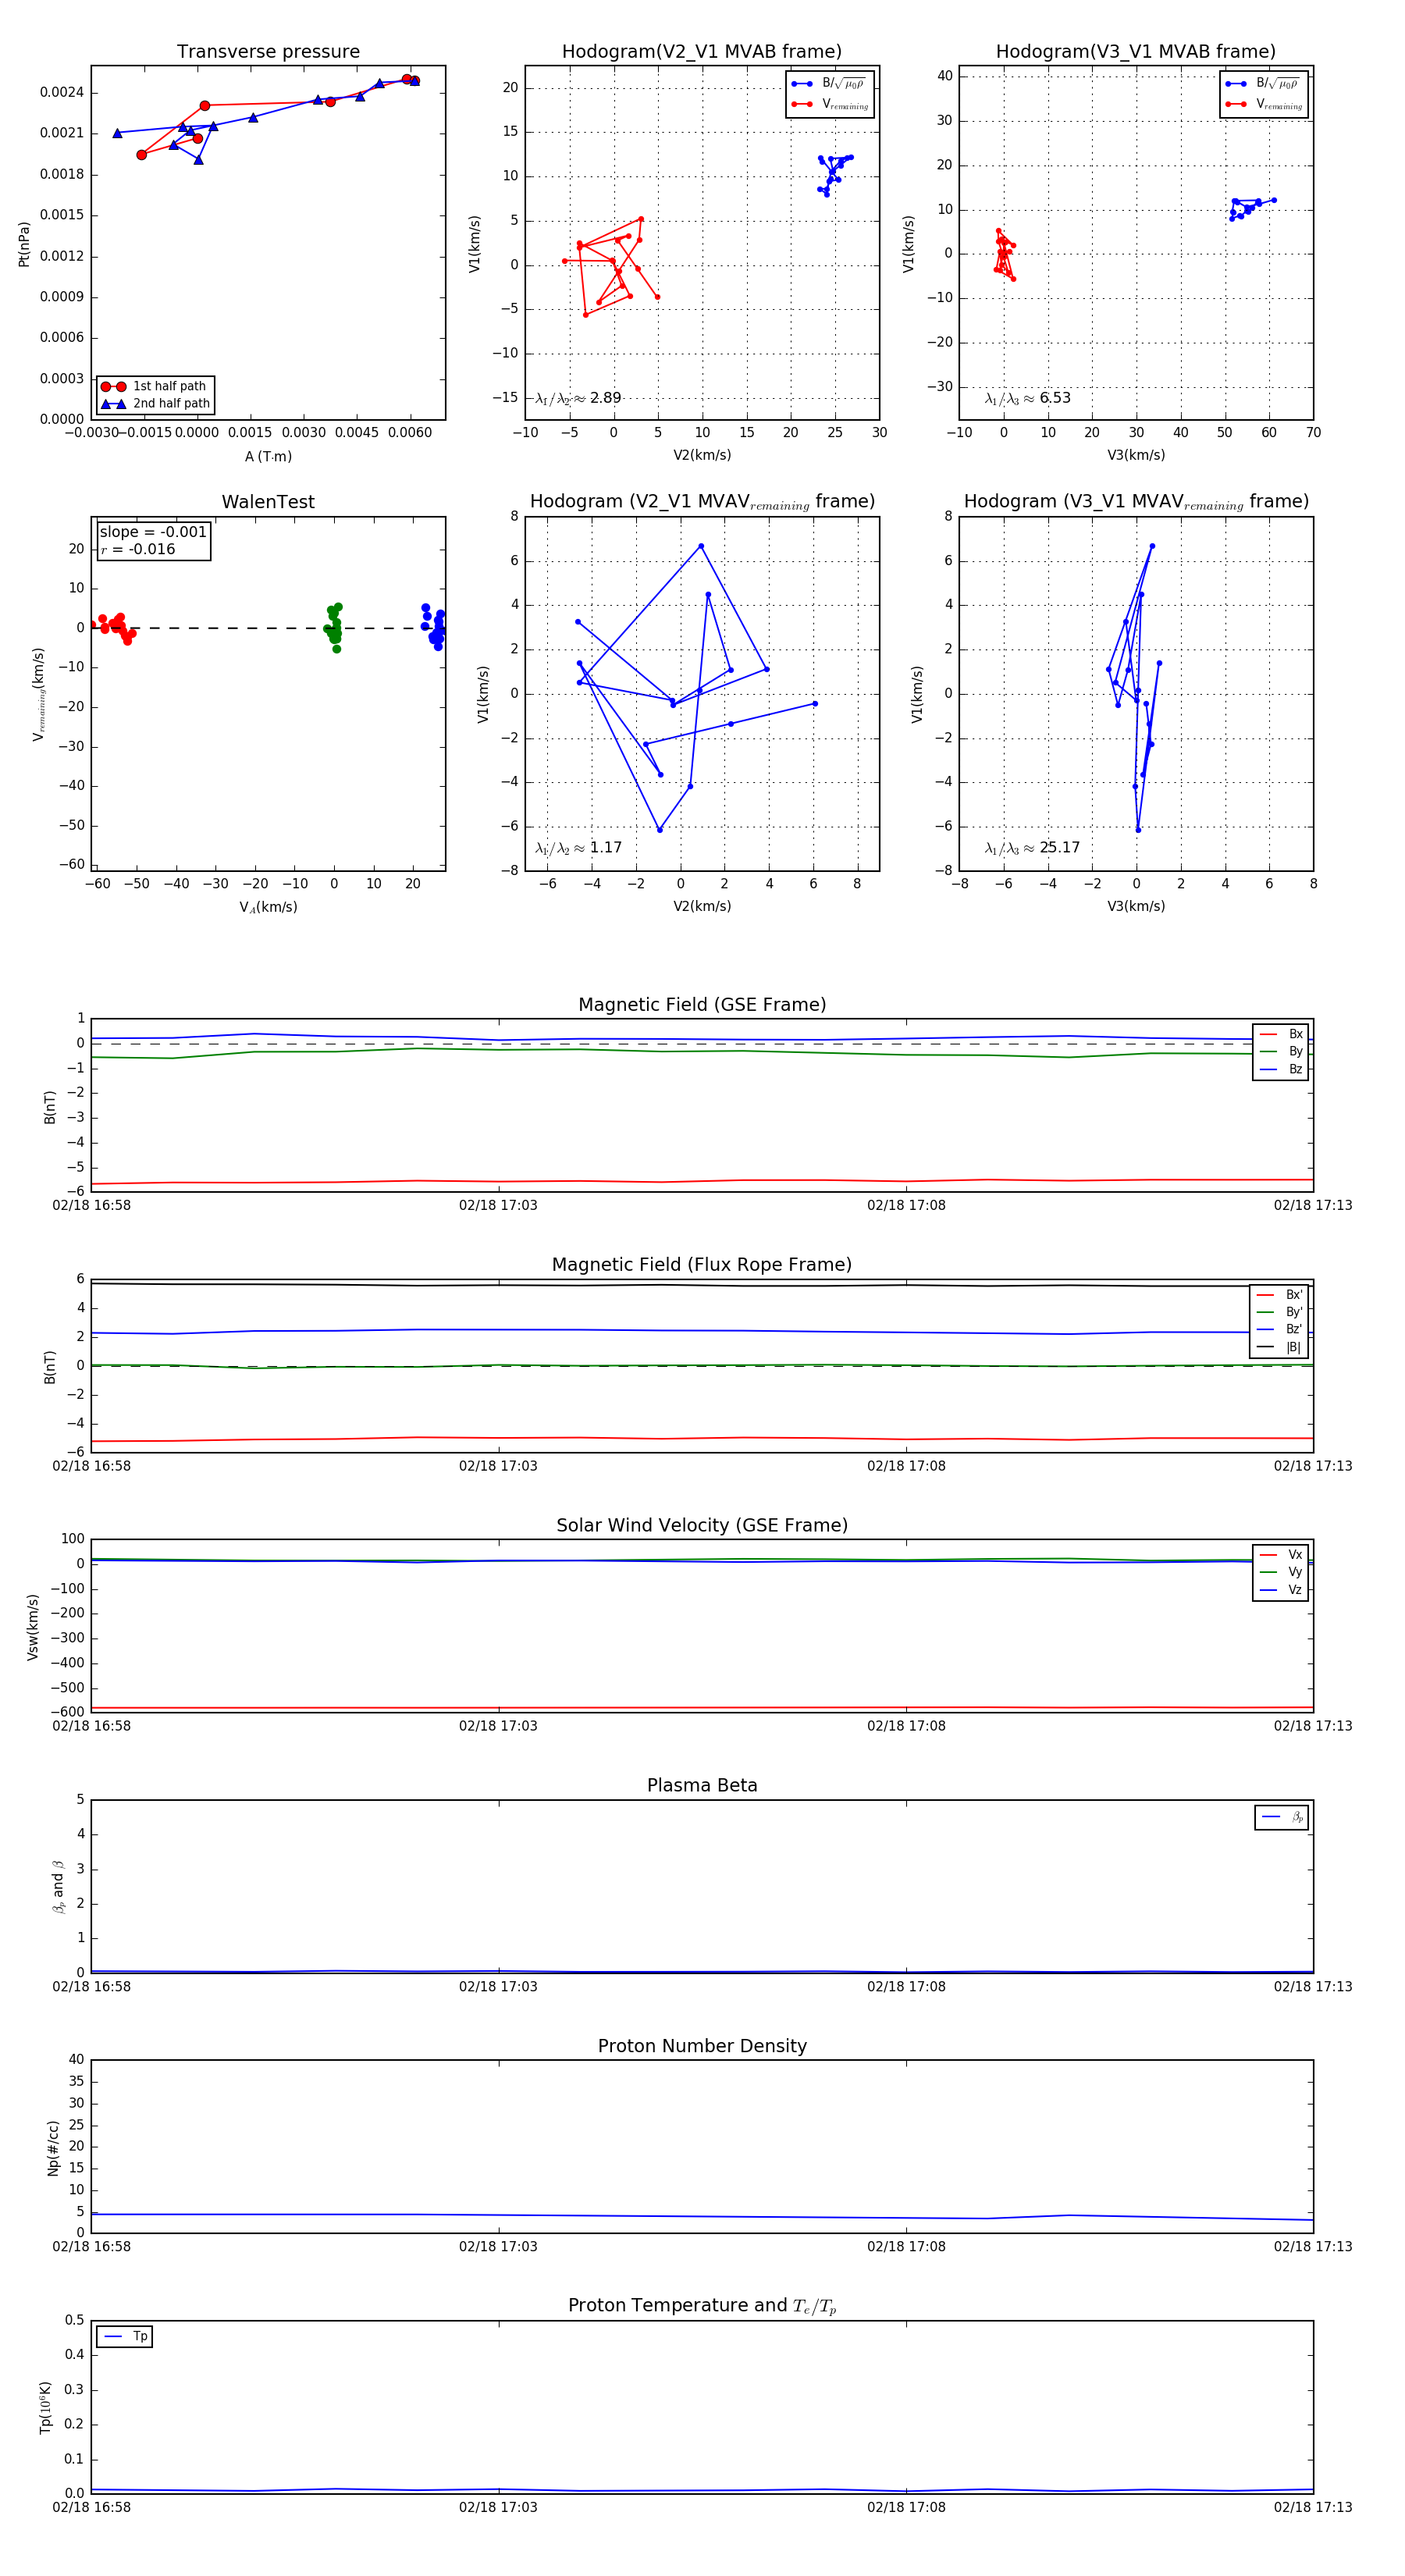Click the 'Np(#/cc)' y-axis label
Screen dimensions: 1405x2576
(x=53, y=2148)
